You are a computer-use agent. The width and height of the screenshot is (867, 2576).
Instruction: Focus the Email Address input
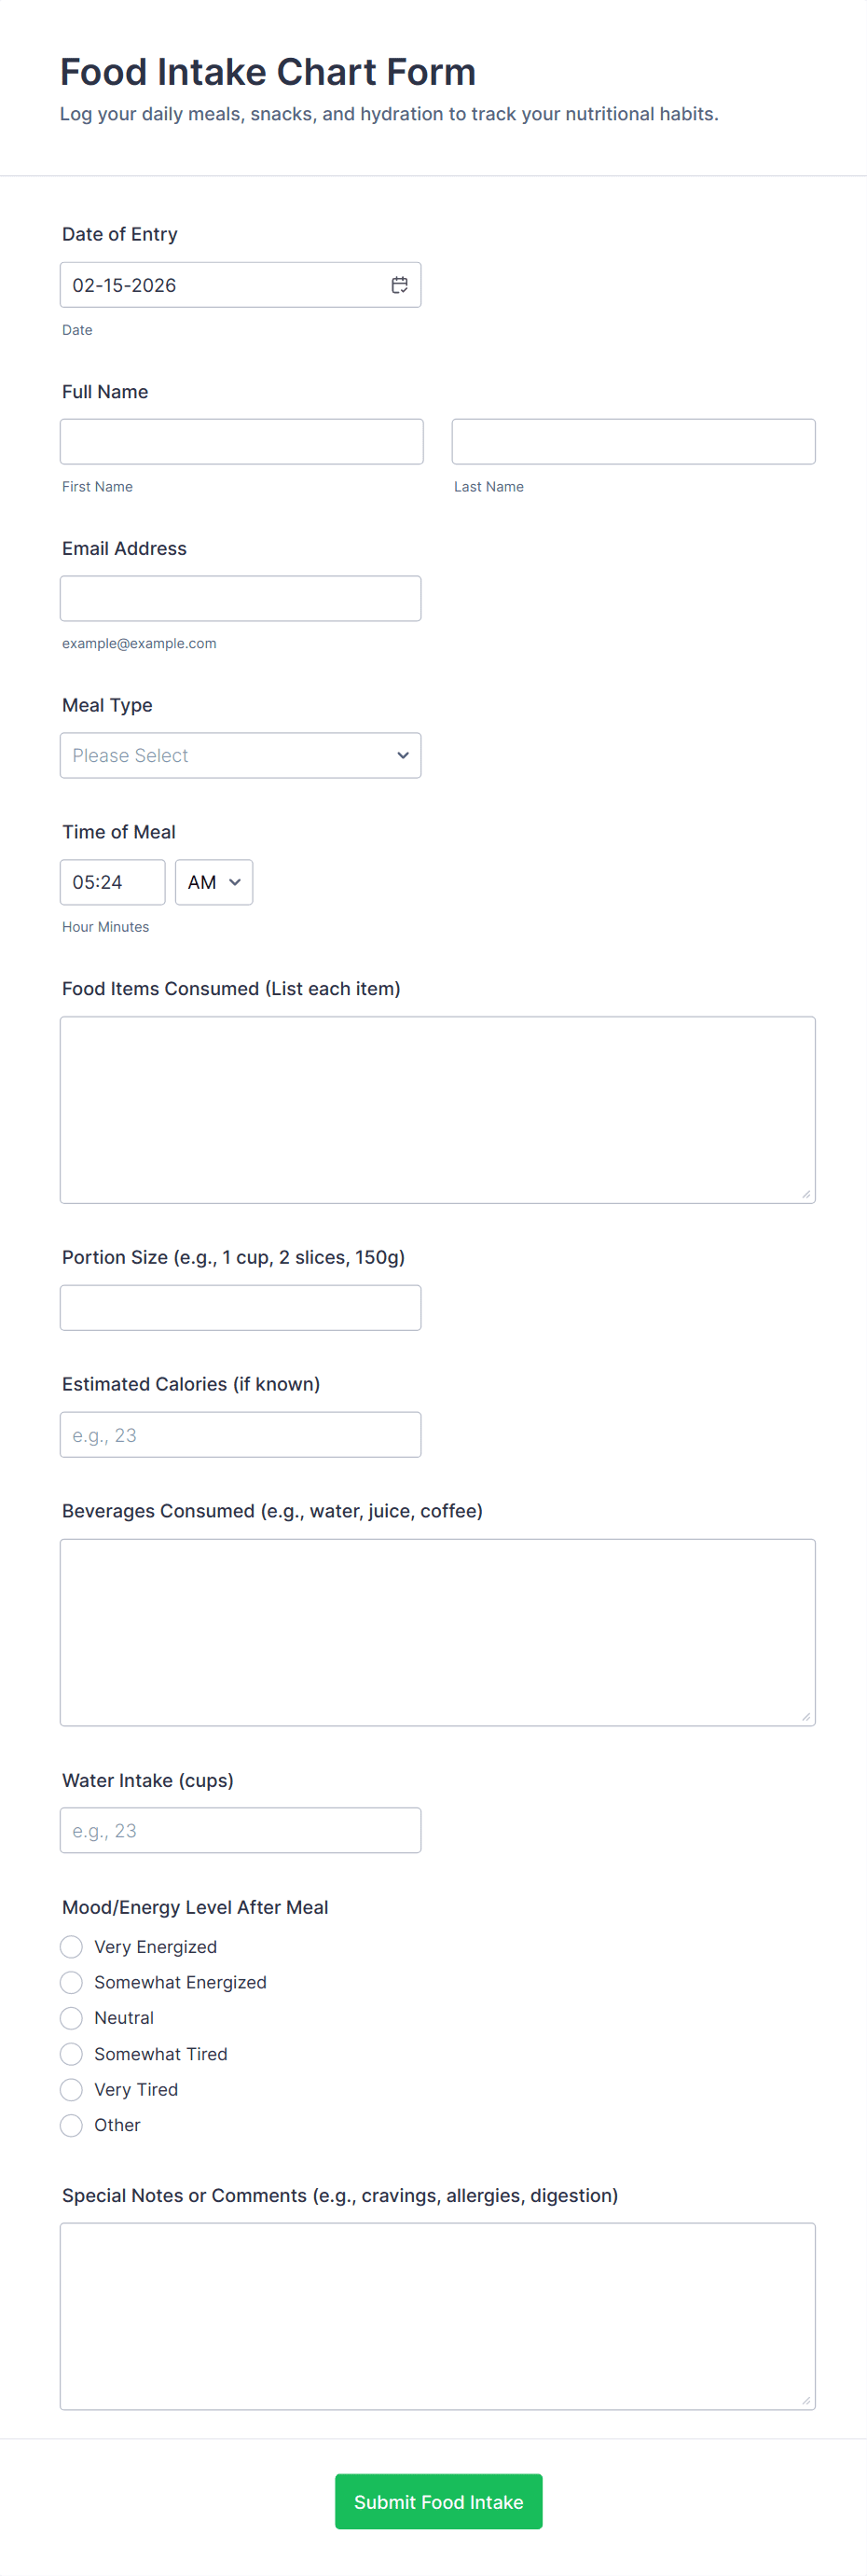tap(240, 599)
